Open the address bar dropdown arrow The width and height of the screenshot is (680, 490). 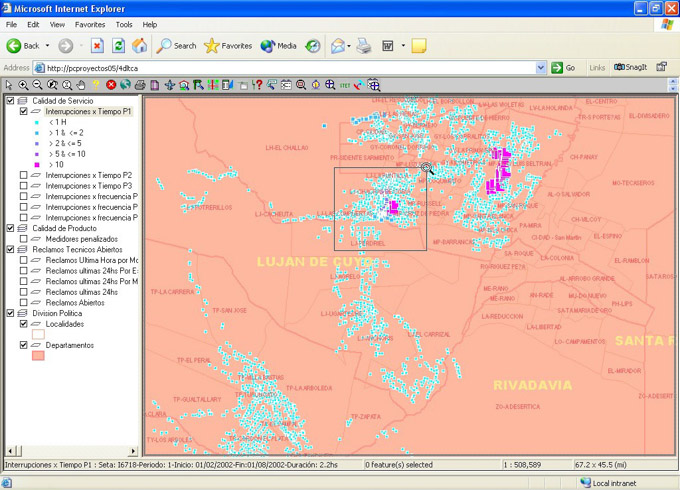click(541, 68)
